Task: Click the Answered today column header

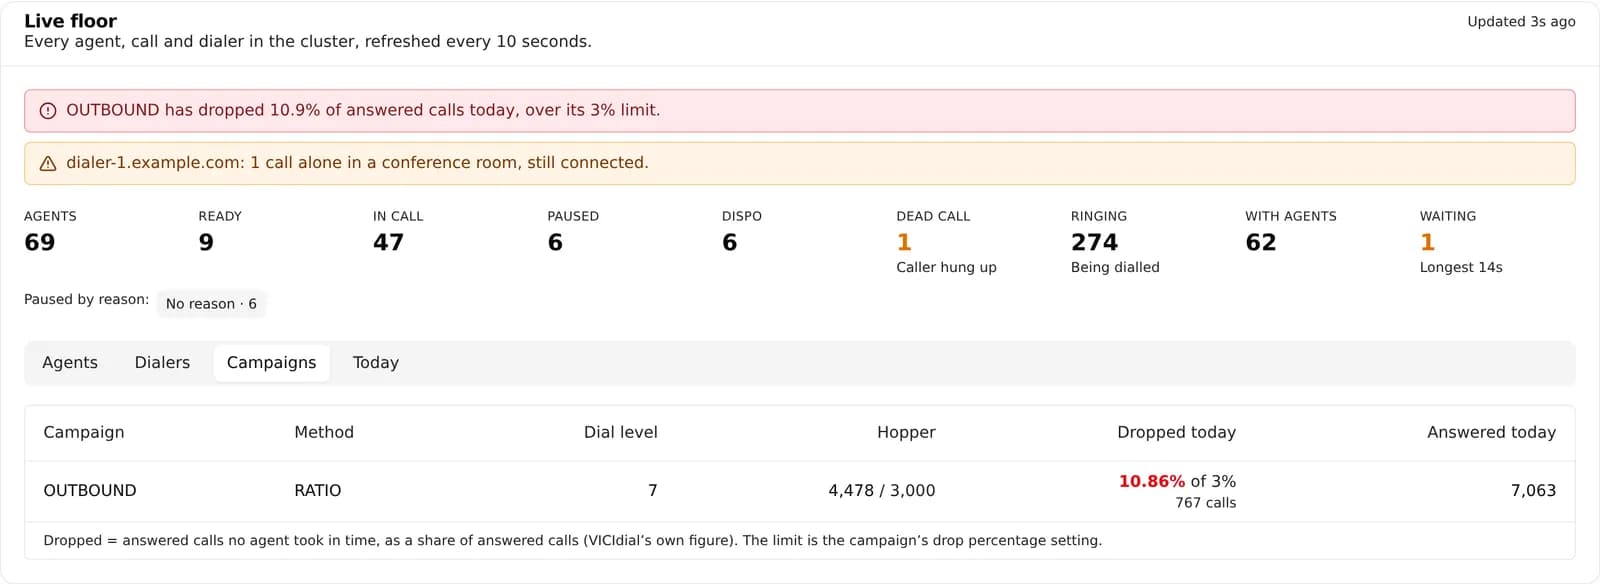Action: (x=1491, y=432)
